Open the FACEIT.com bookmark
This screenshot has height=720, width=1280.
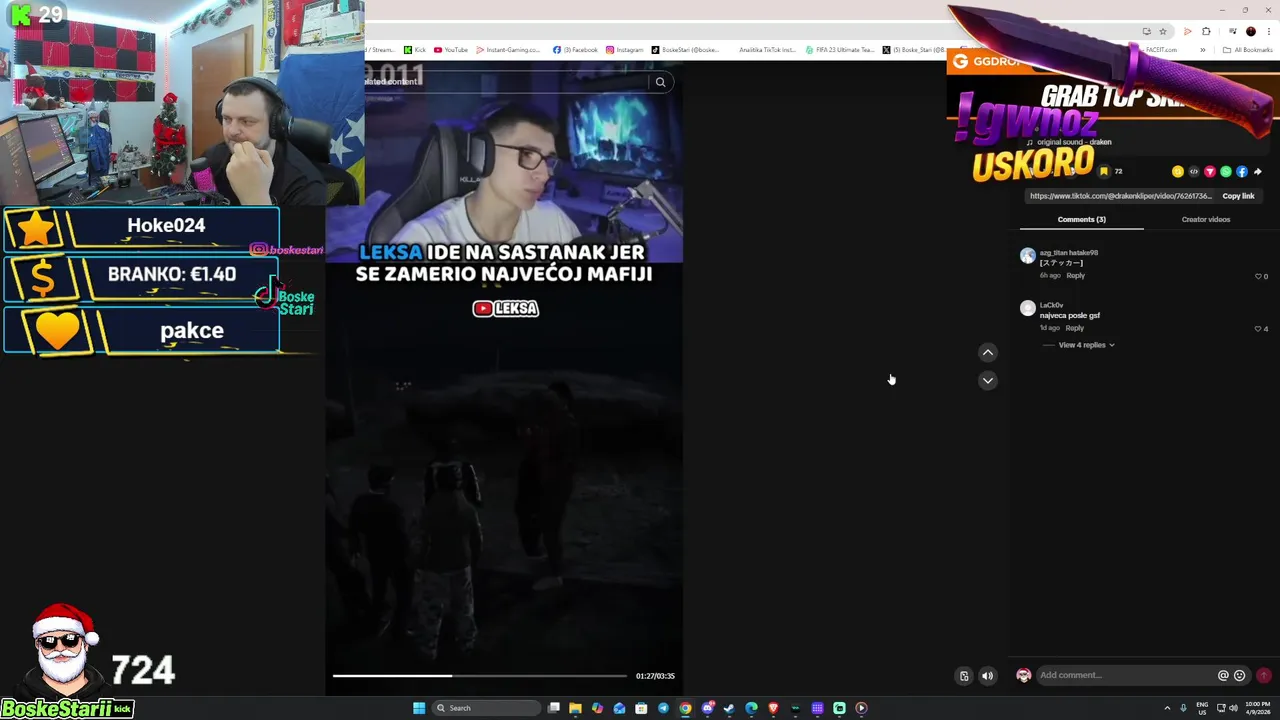[x=1161, y=49]
